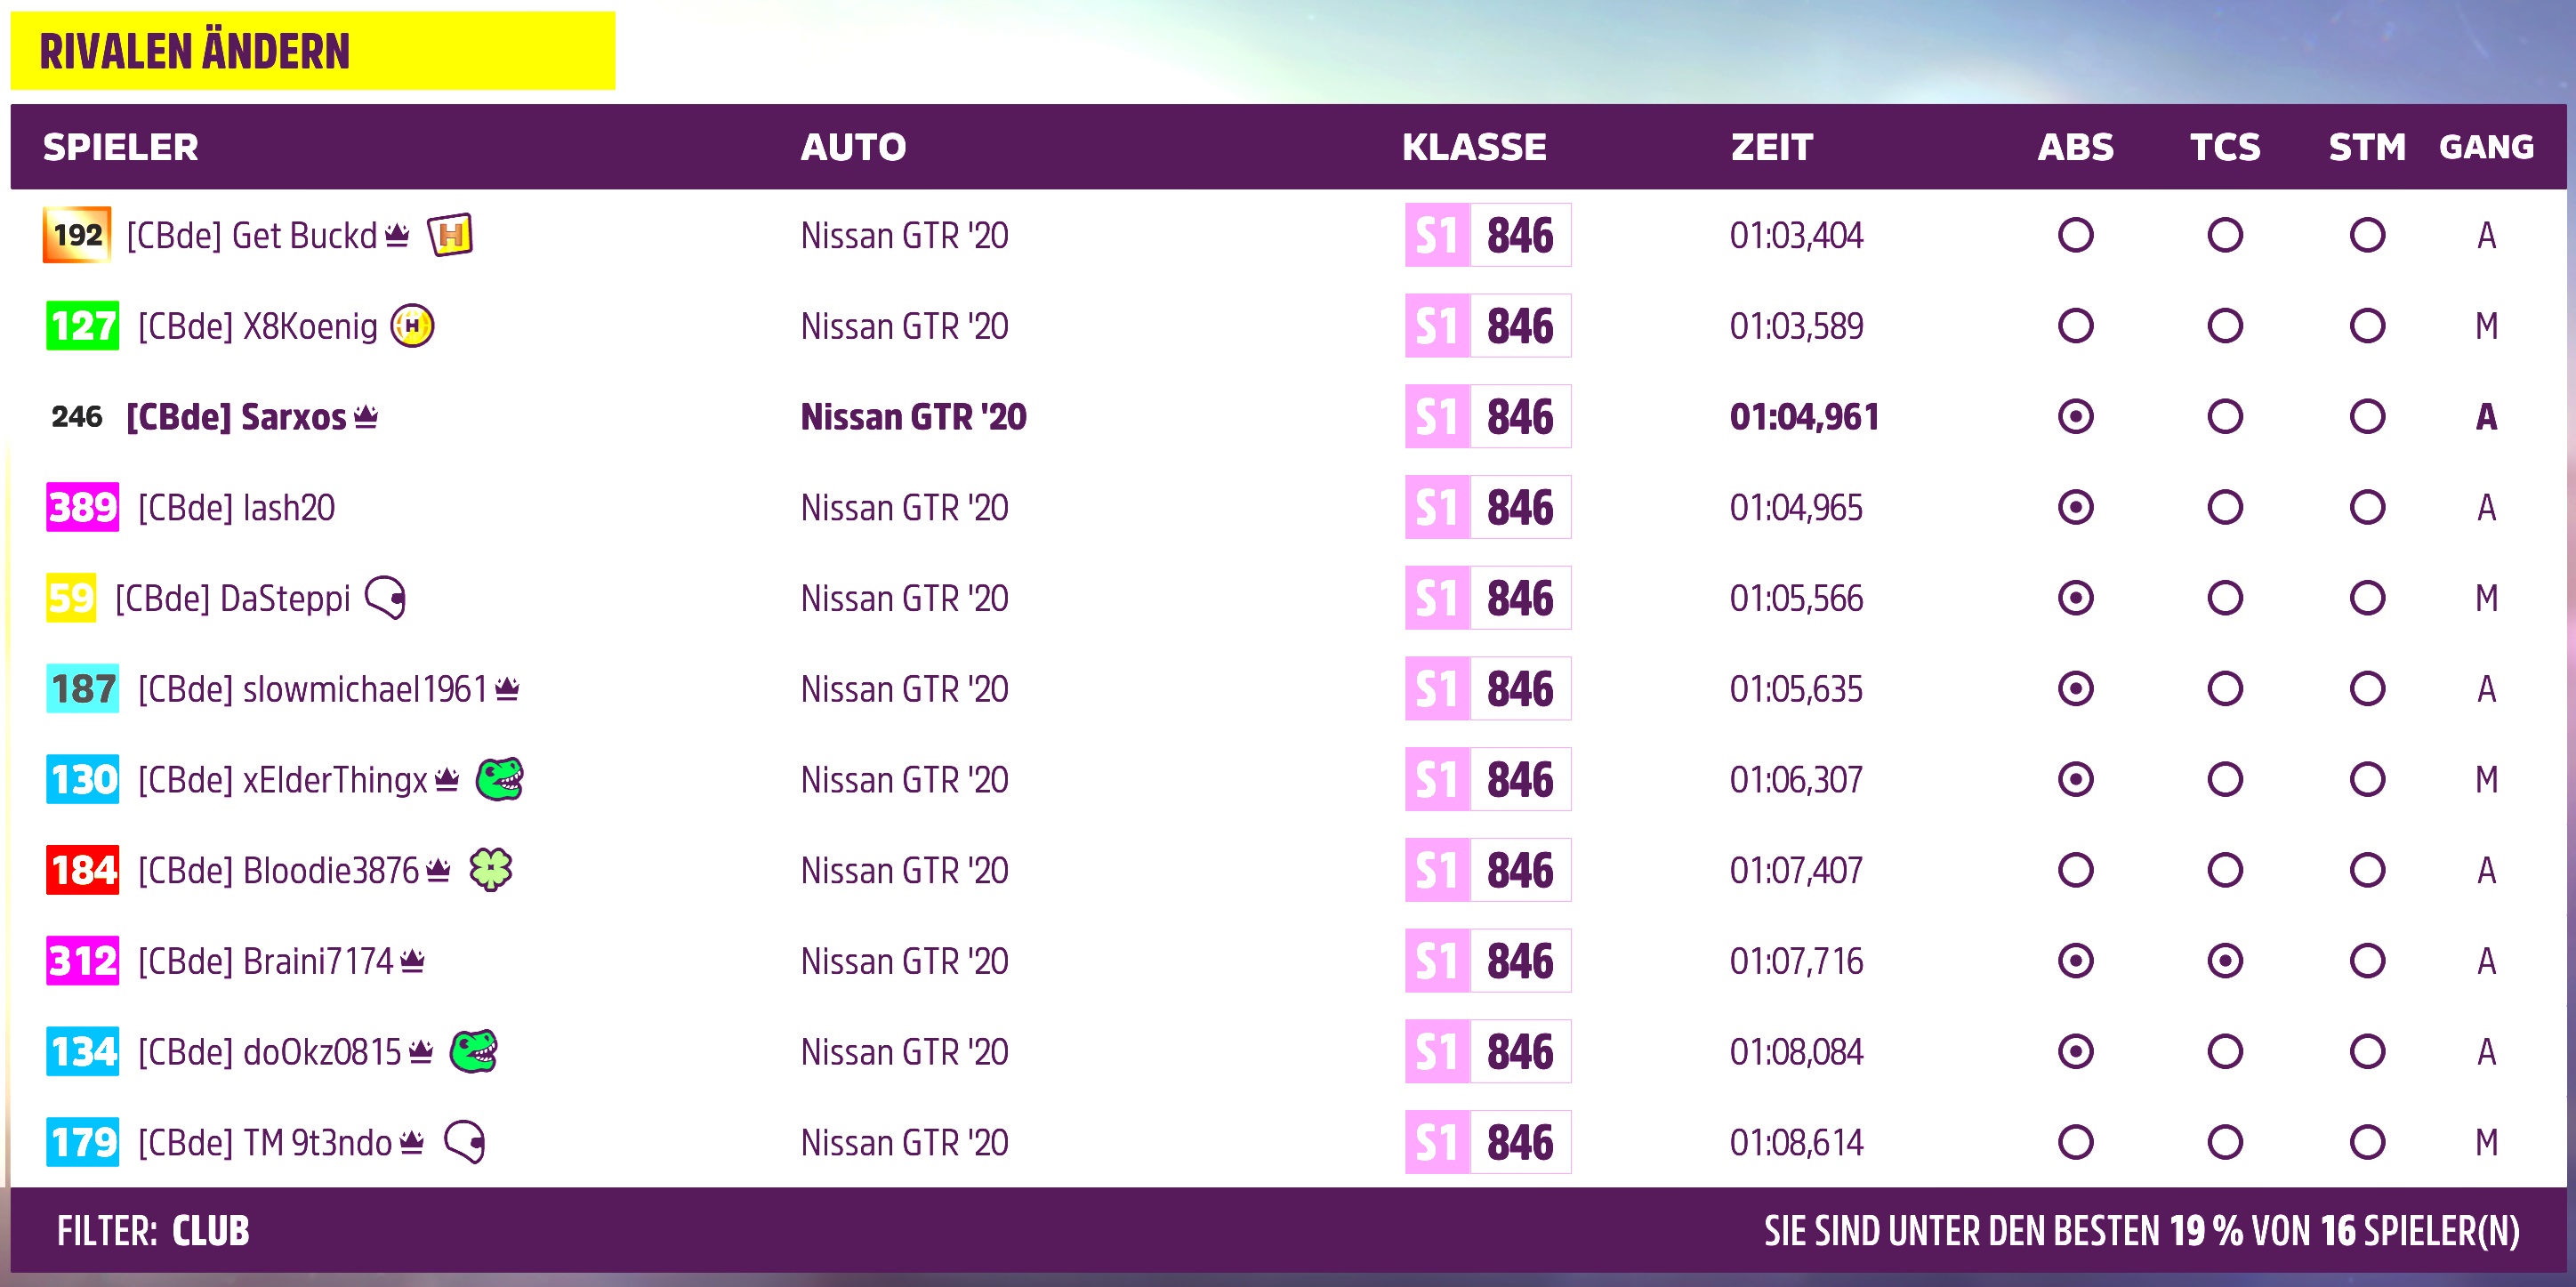
Task: Click the KLASSE column header
Action: [1474, 147]
